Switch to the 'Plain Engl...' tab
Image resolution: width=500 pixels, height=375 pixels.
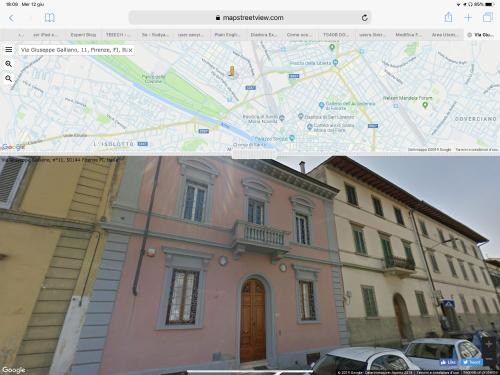pyautogui.click(x=227, y=35)
